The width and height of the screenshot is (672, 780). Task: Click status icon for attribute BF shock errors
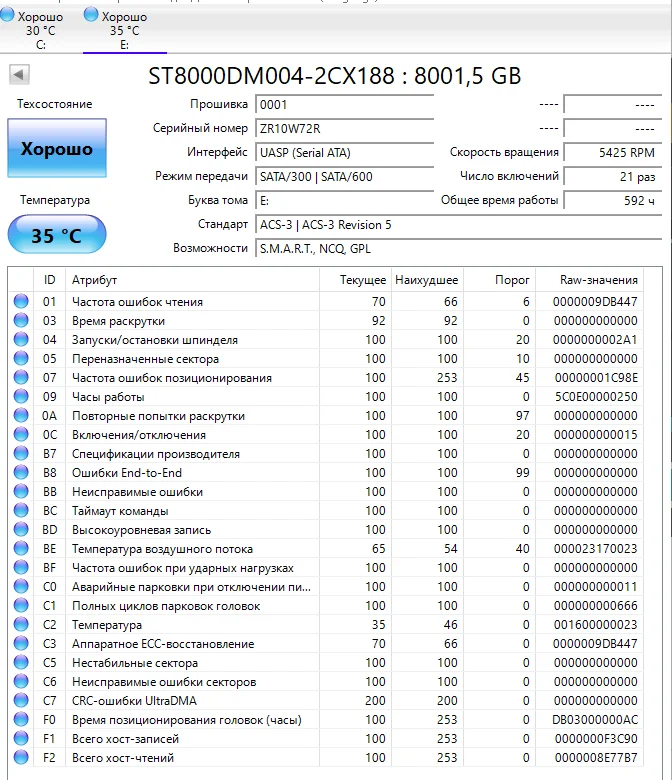(21, 568)
